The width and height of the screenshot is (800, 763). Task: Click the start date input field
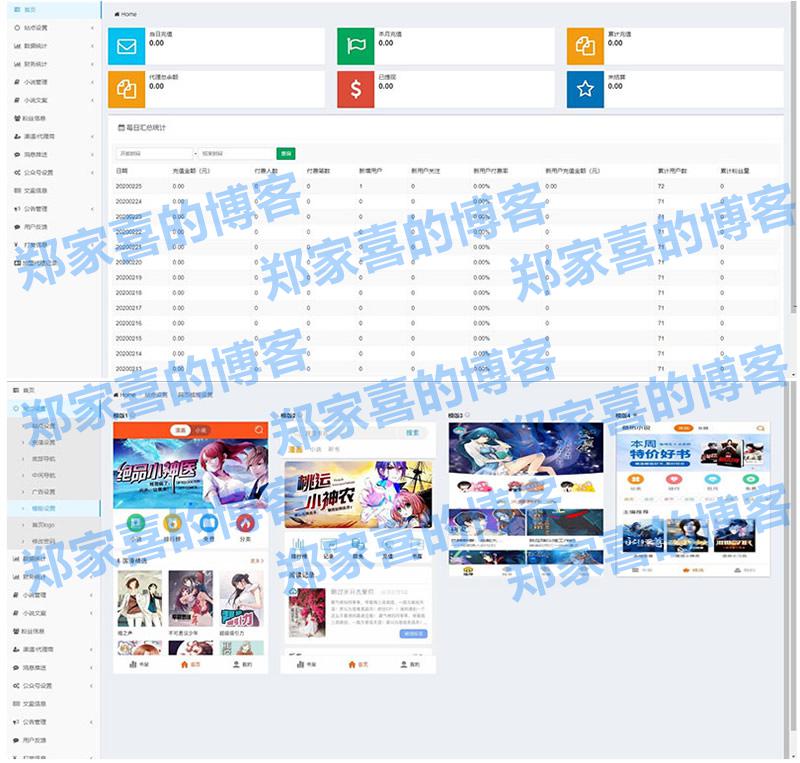point(155,154)
